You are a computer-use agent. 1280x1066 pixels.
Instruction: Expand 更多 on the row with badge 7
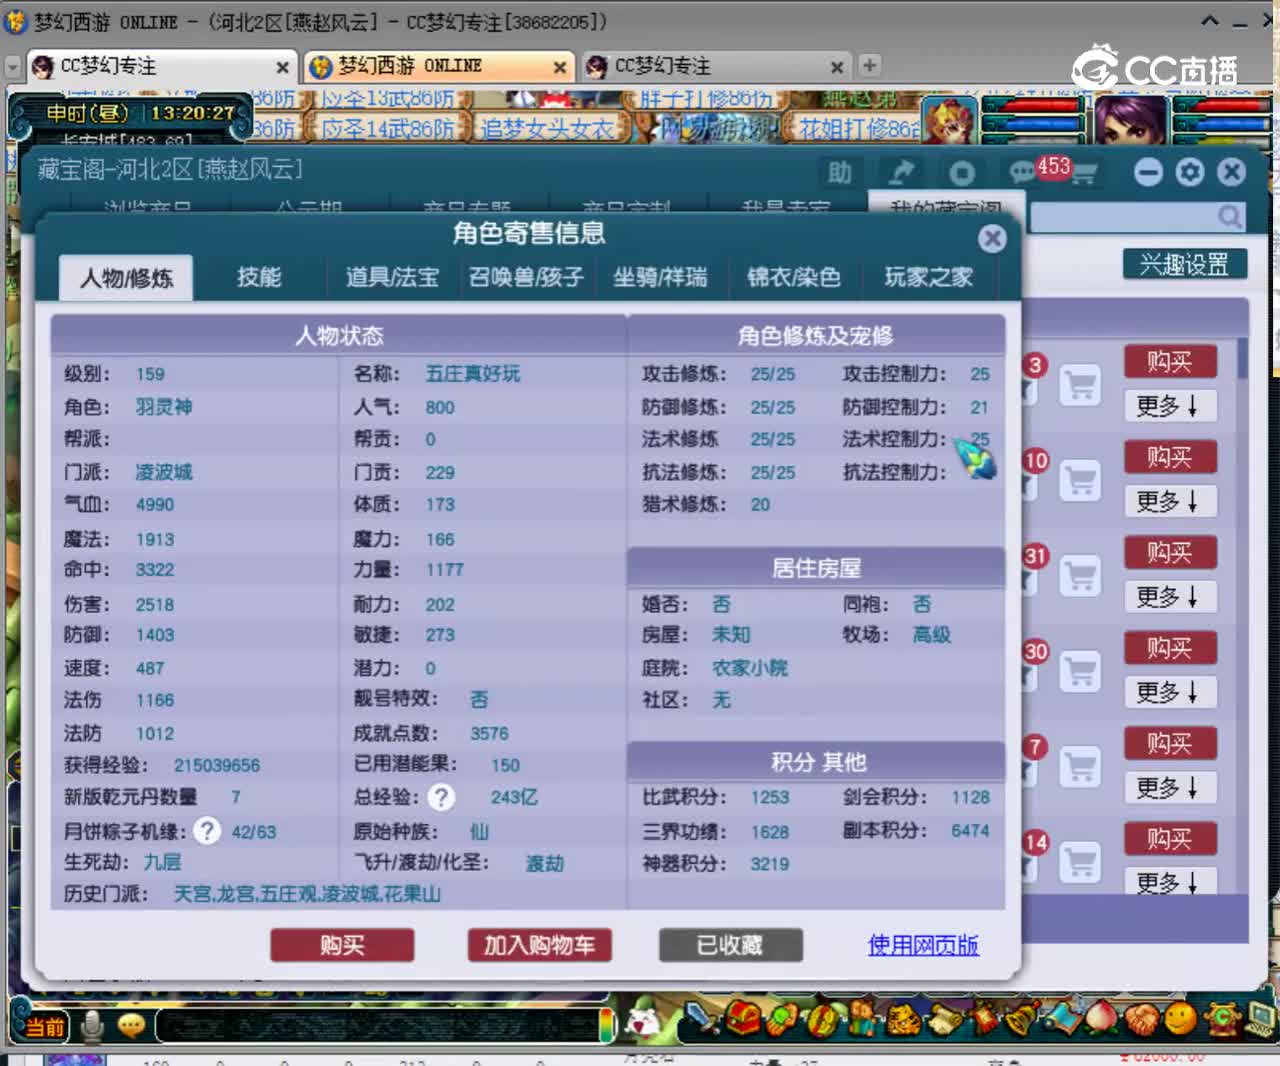pos(1169,788)
